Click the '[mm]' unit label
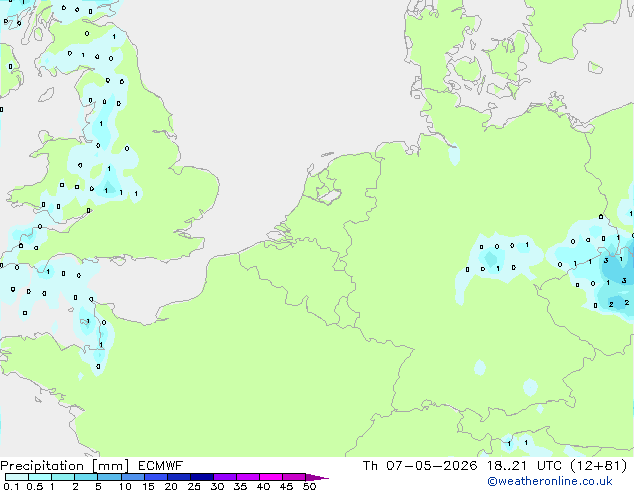 point(110,466)
